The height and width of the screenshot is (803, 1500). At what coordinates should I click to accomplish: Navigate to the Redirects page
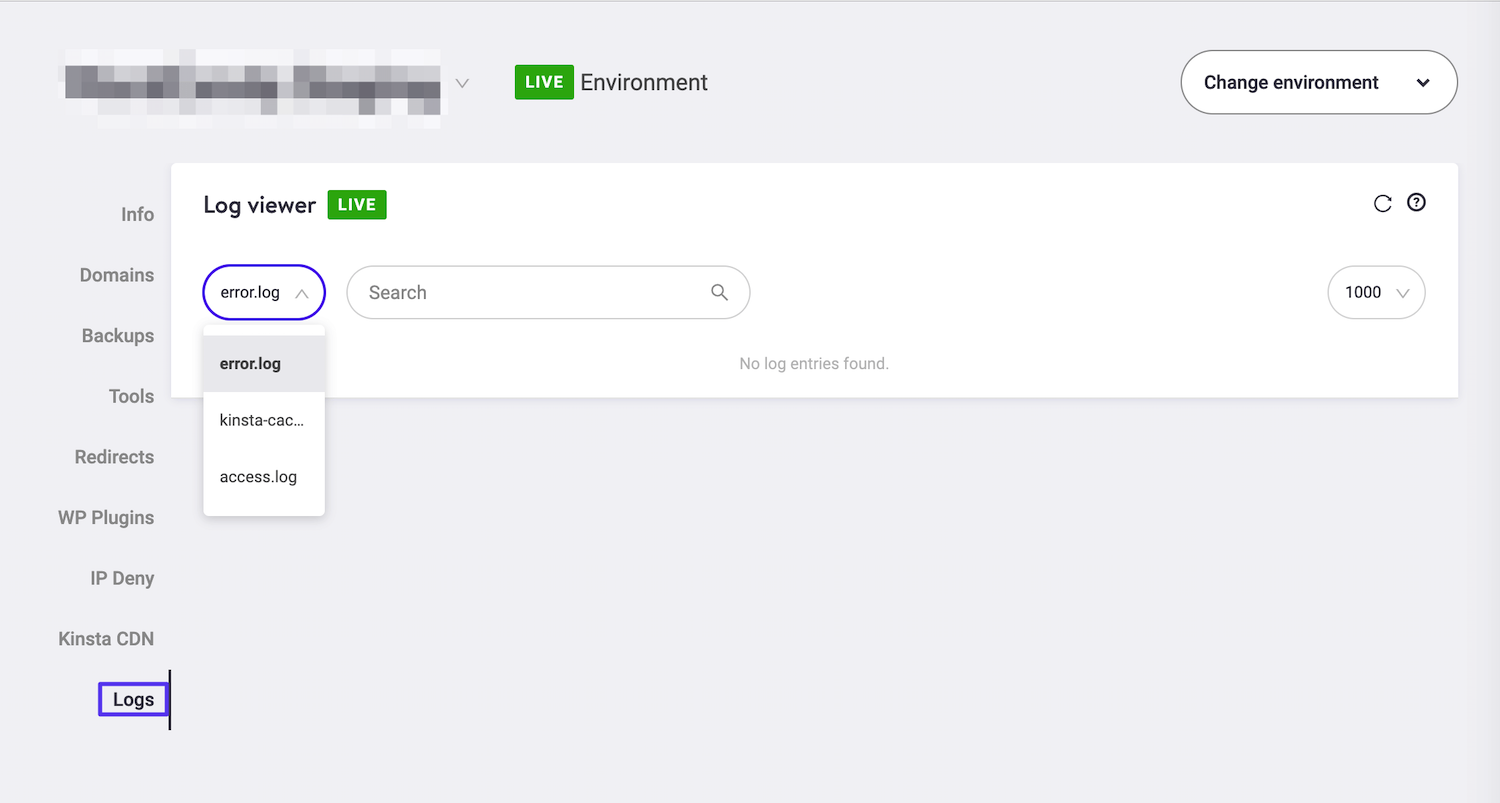pyautogui.click(x=114, y=457)
